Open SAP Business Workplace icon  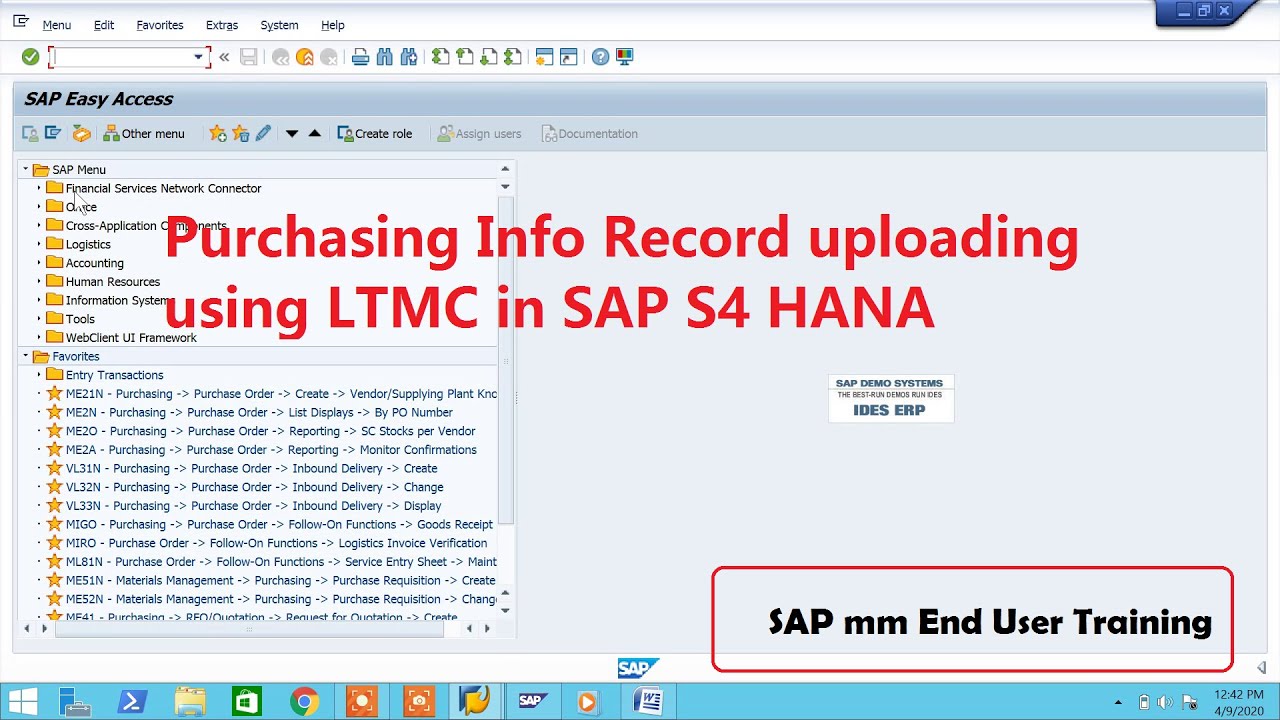82,133
